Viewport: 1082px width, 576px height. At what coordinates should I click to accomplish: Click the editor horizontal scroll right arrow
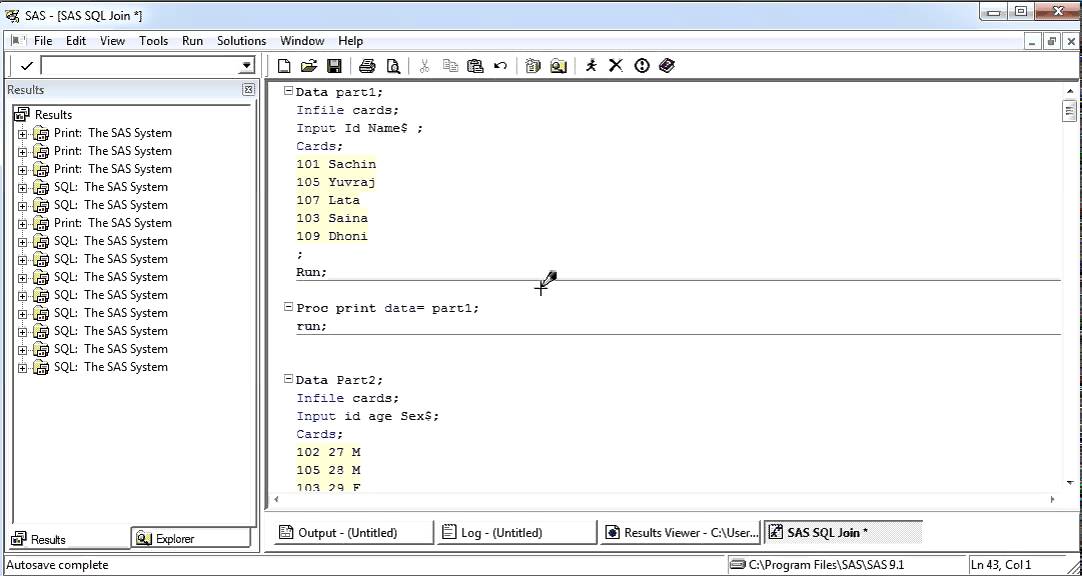1053,499
